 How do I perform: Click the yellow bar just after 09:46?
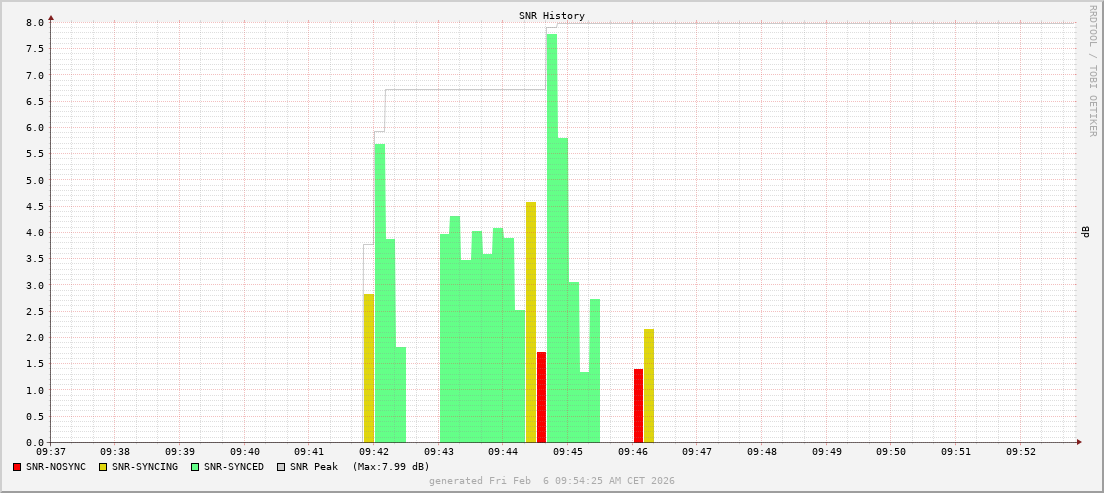[x=649, y=385]
